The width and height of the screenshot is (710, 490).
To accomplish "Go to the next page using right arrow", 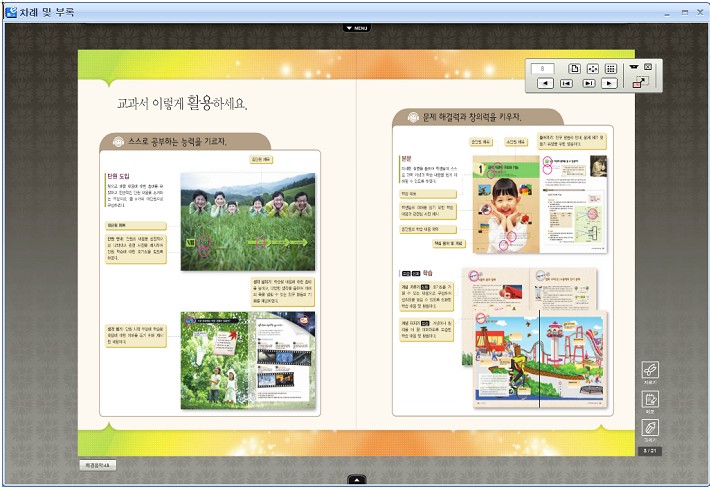I will point(609,83).
